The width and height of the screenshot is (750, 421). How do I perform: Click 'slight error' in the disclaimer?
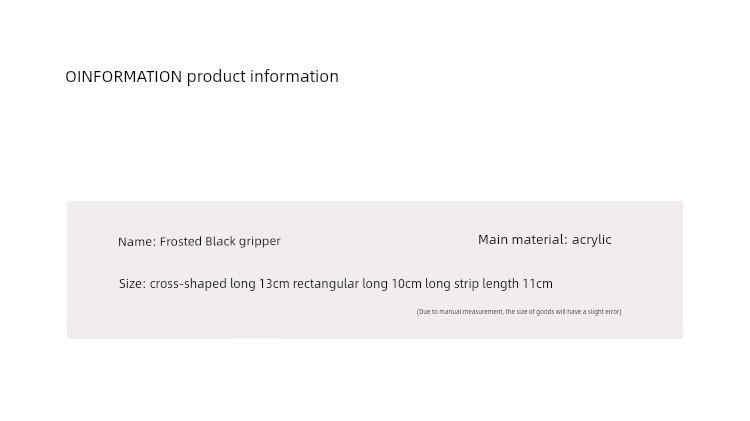pyautogui.click(x=603, y=312)
